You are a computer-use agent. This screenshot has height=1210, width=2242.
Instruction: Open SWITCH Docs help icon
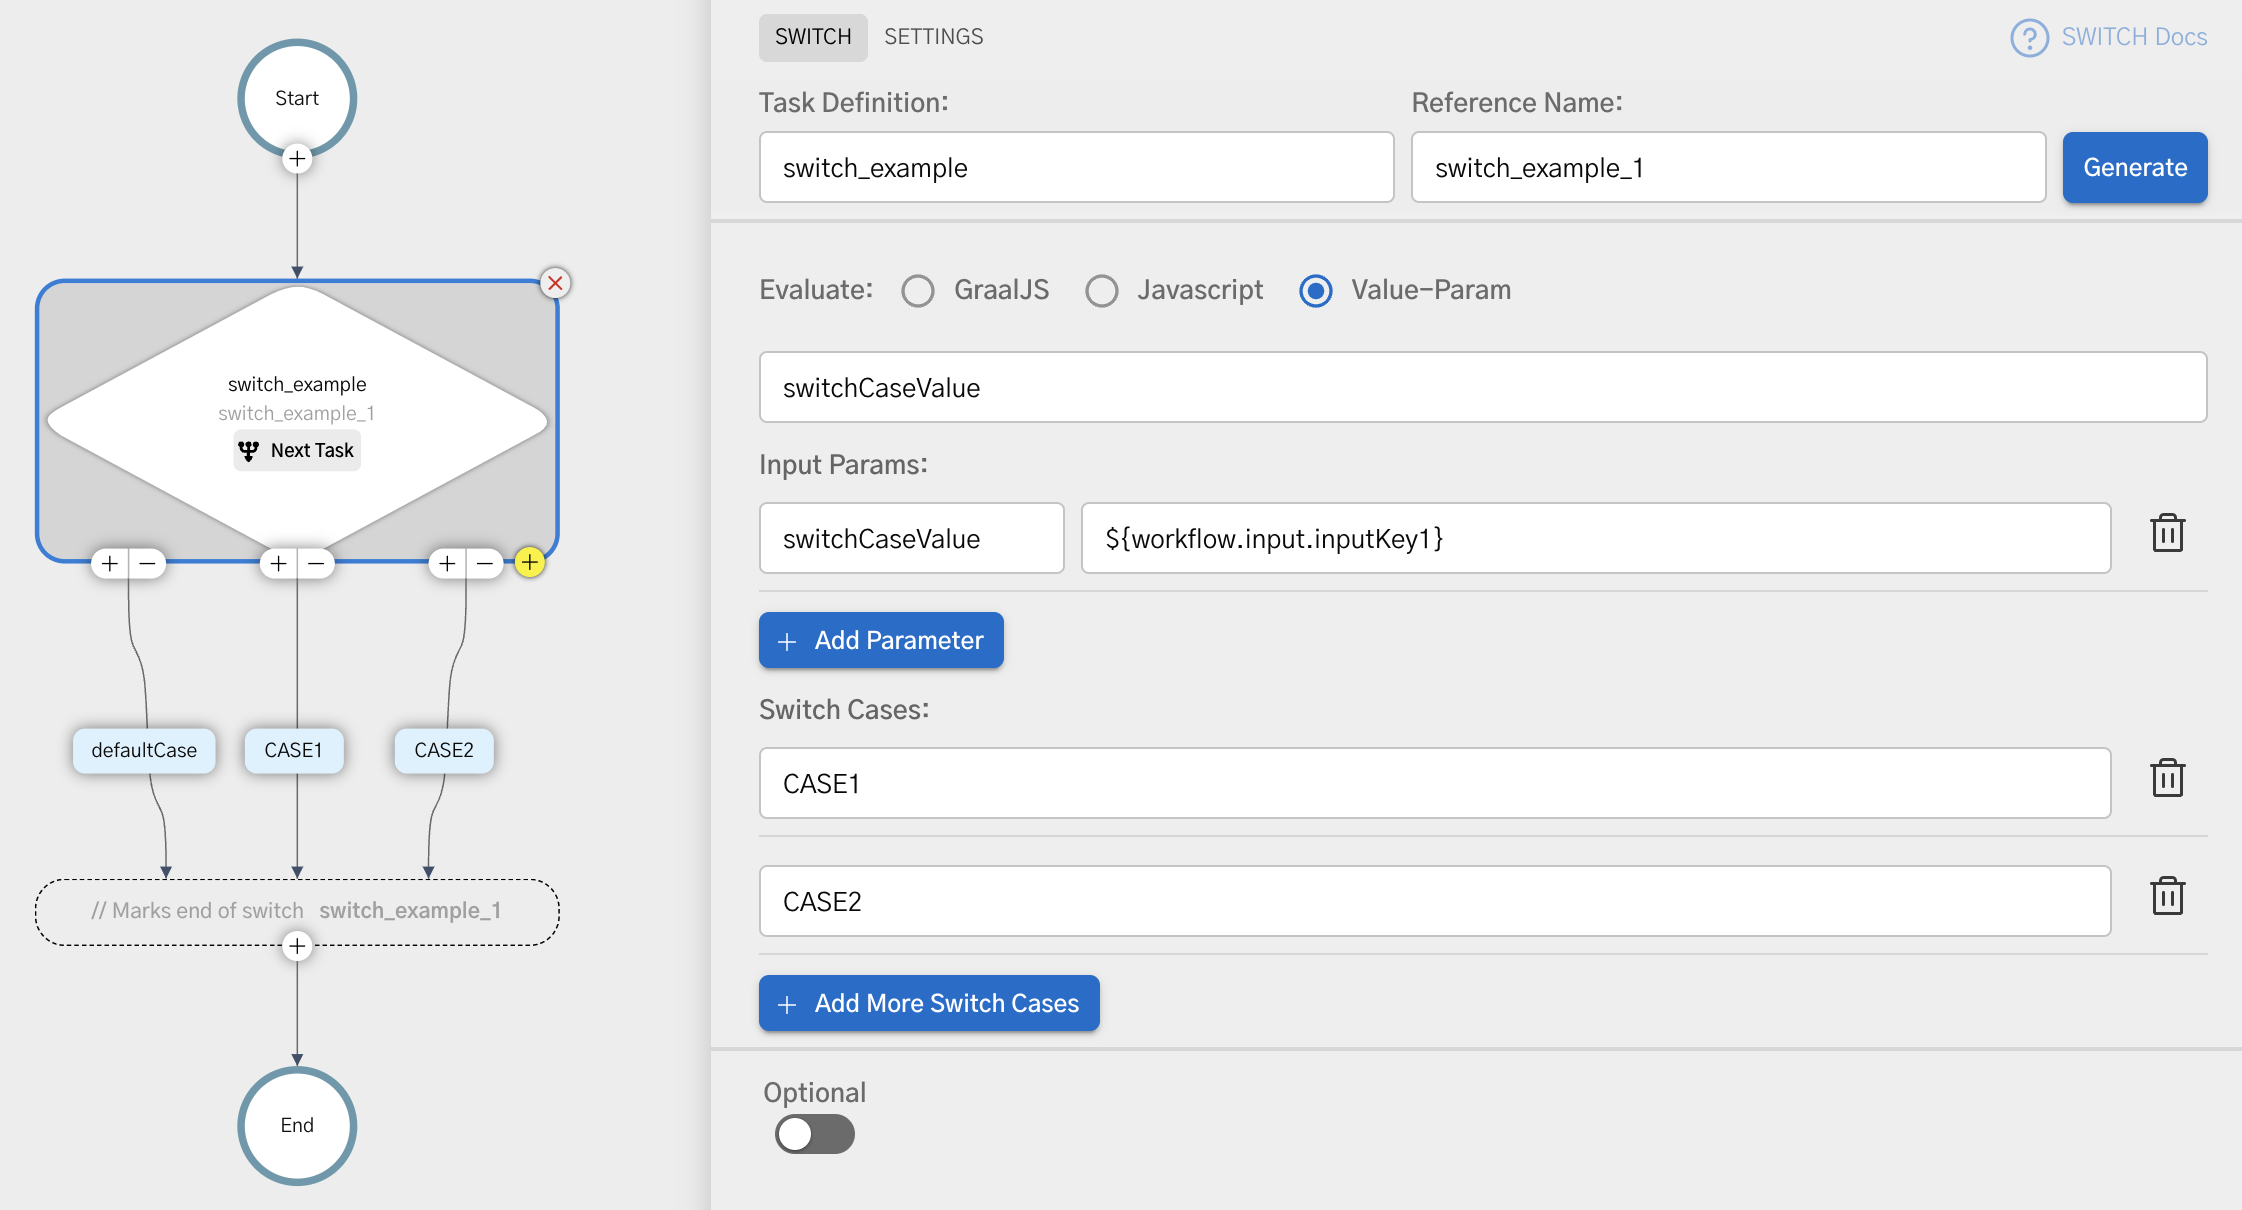pyautogui.click(x=2029, y=38)
